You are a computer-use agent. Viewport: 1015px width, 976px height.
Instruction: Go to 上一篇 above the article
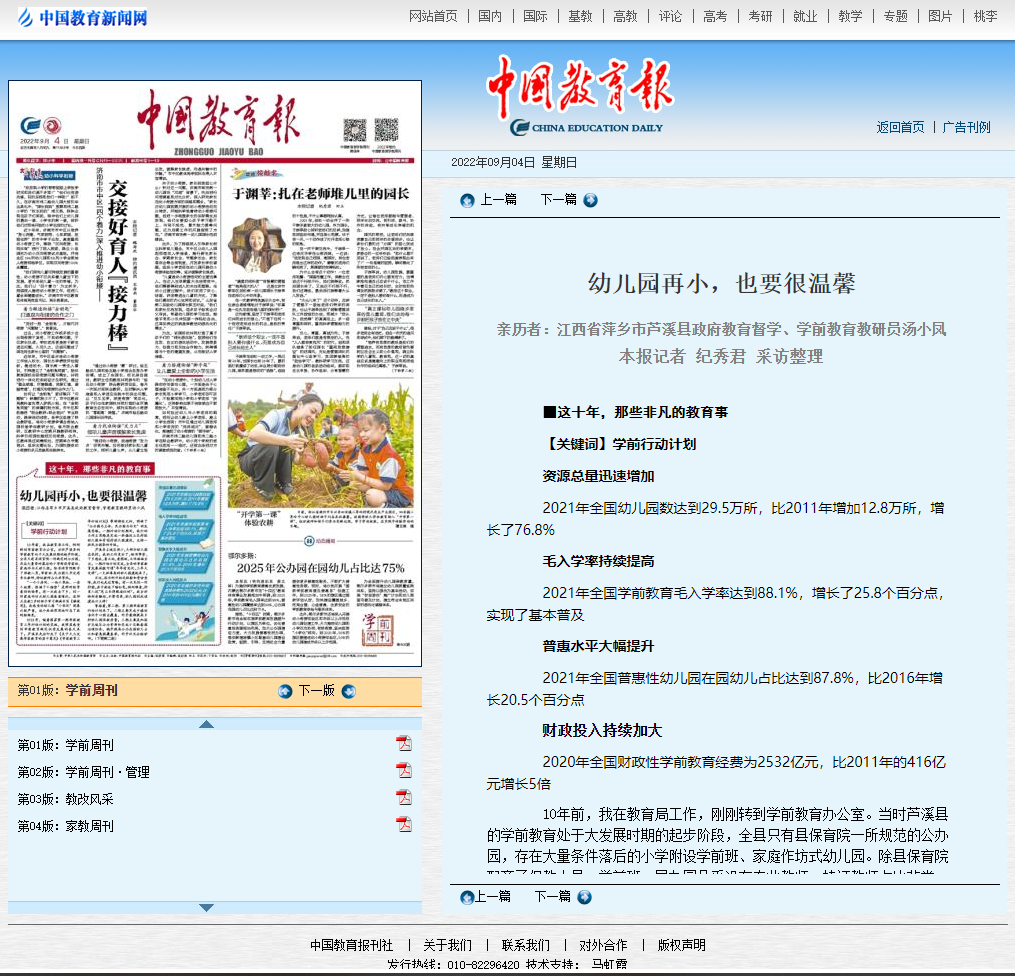pyautogui.click(x=498, y=199)
